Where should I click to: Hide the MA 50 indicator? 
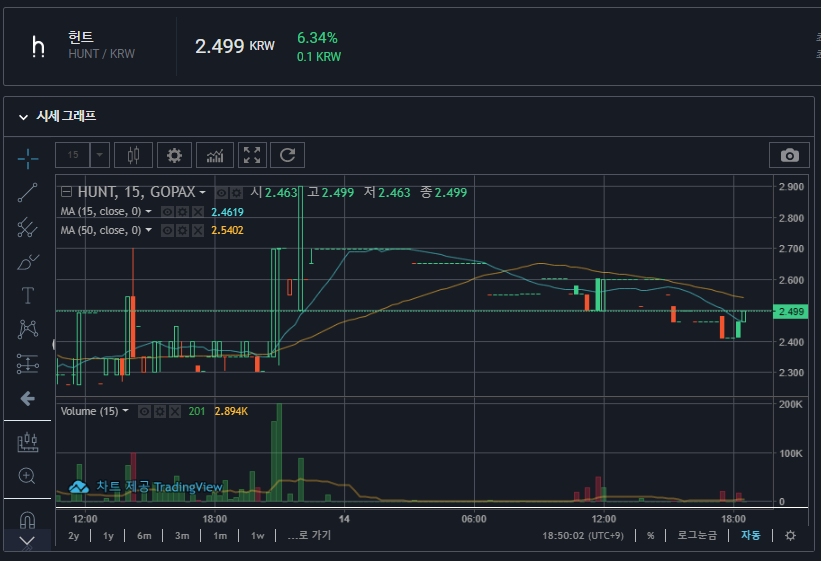coord(167,230)
